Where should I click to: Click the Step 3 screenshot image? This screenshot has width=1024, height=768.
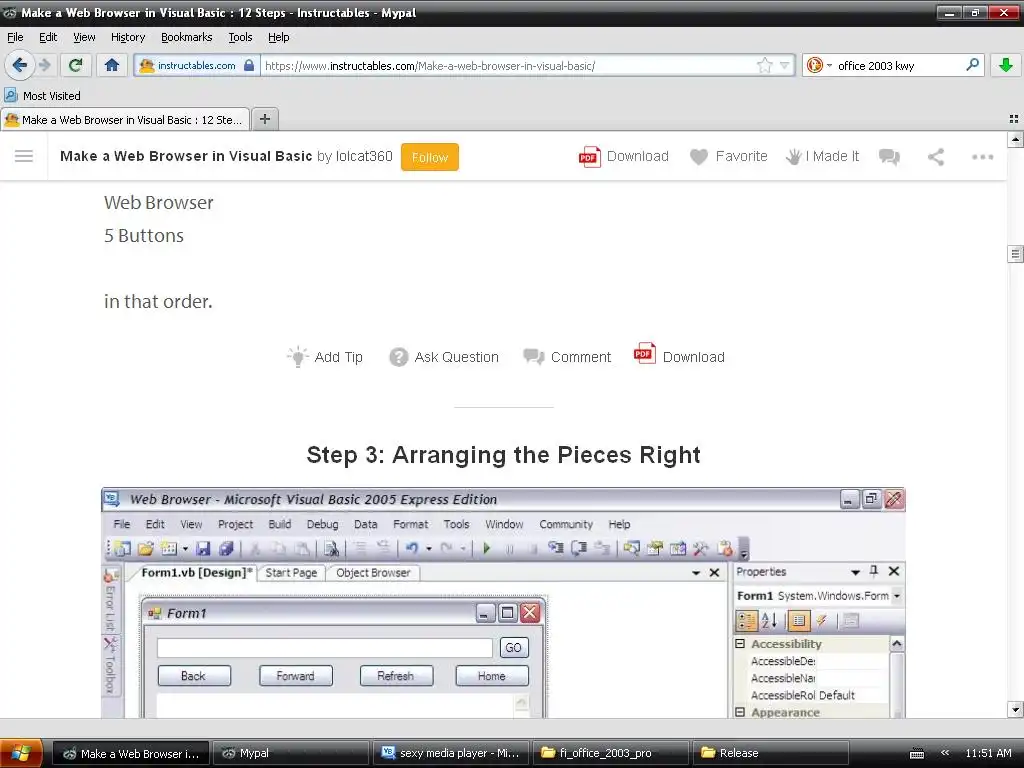click(x=504, y=602)
